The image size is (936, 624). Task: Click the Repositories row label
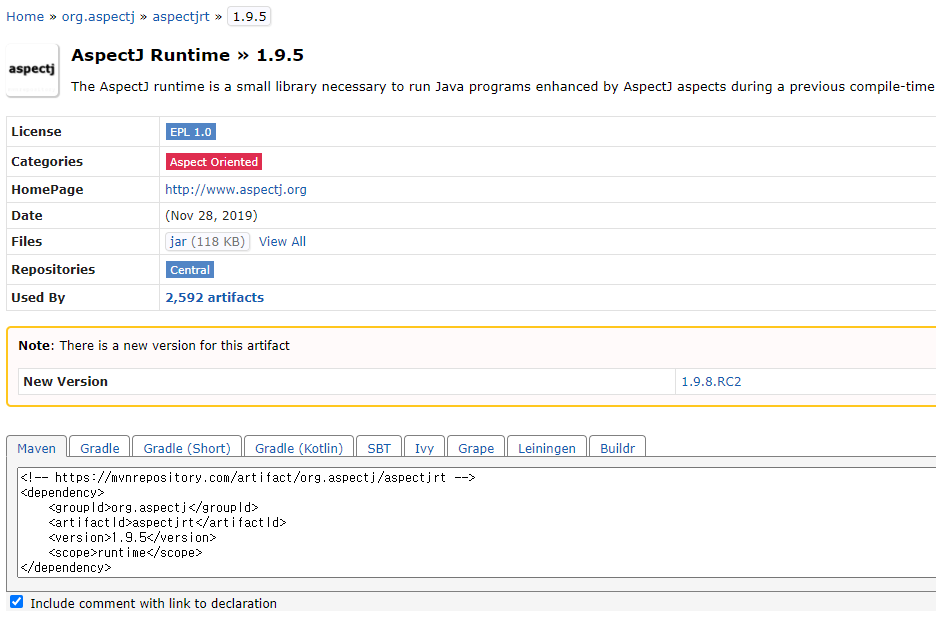[x=53, y=269]
